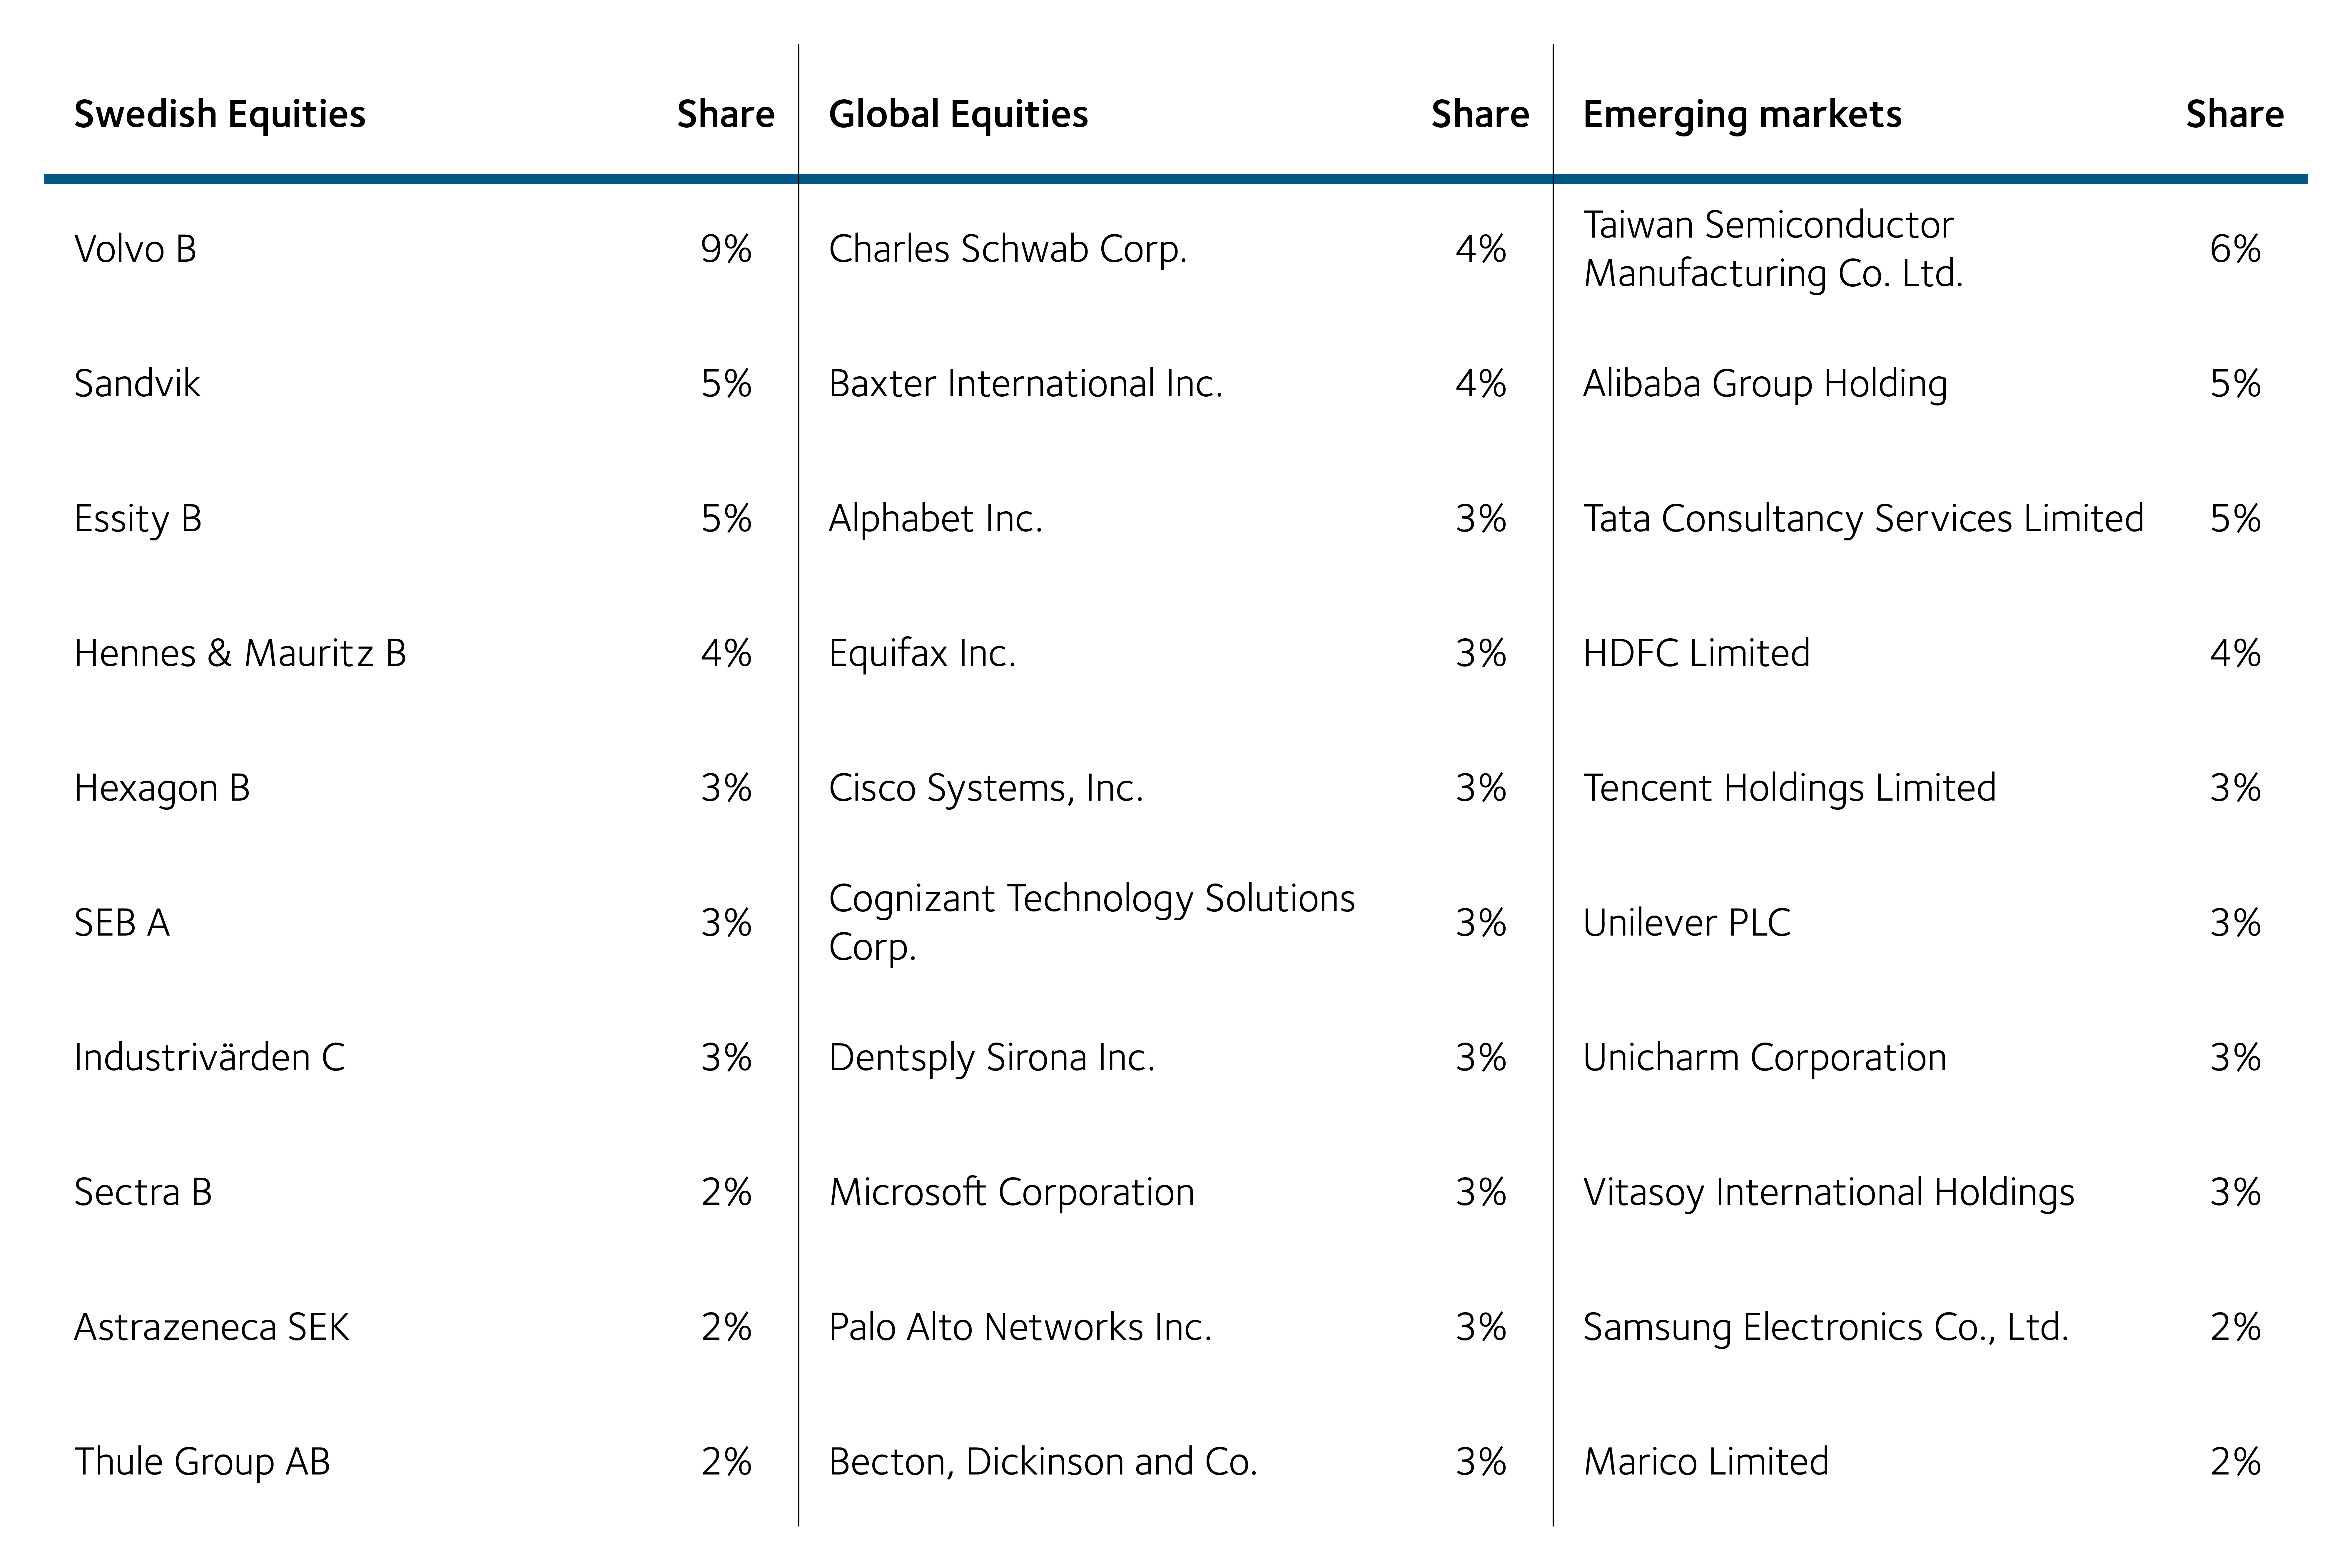Select Marico Limited in Emerging markets

pyautogui.click(x=1705, y=1462)
